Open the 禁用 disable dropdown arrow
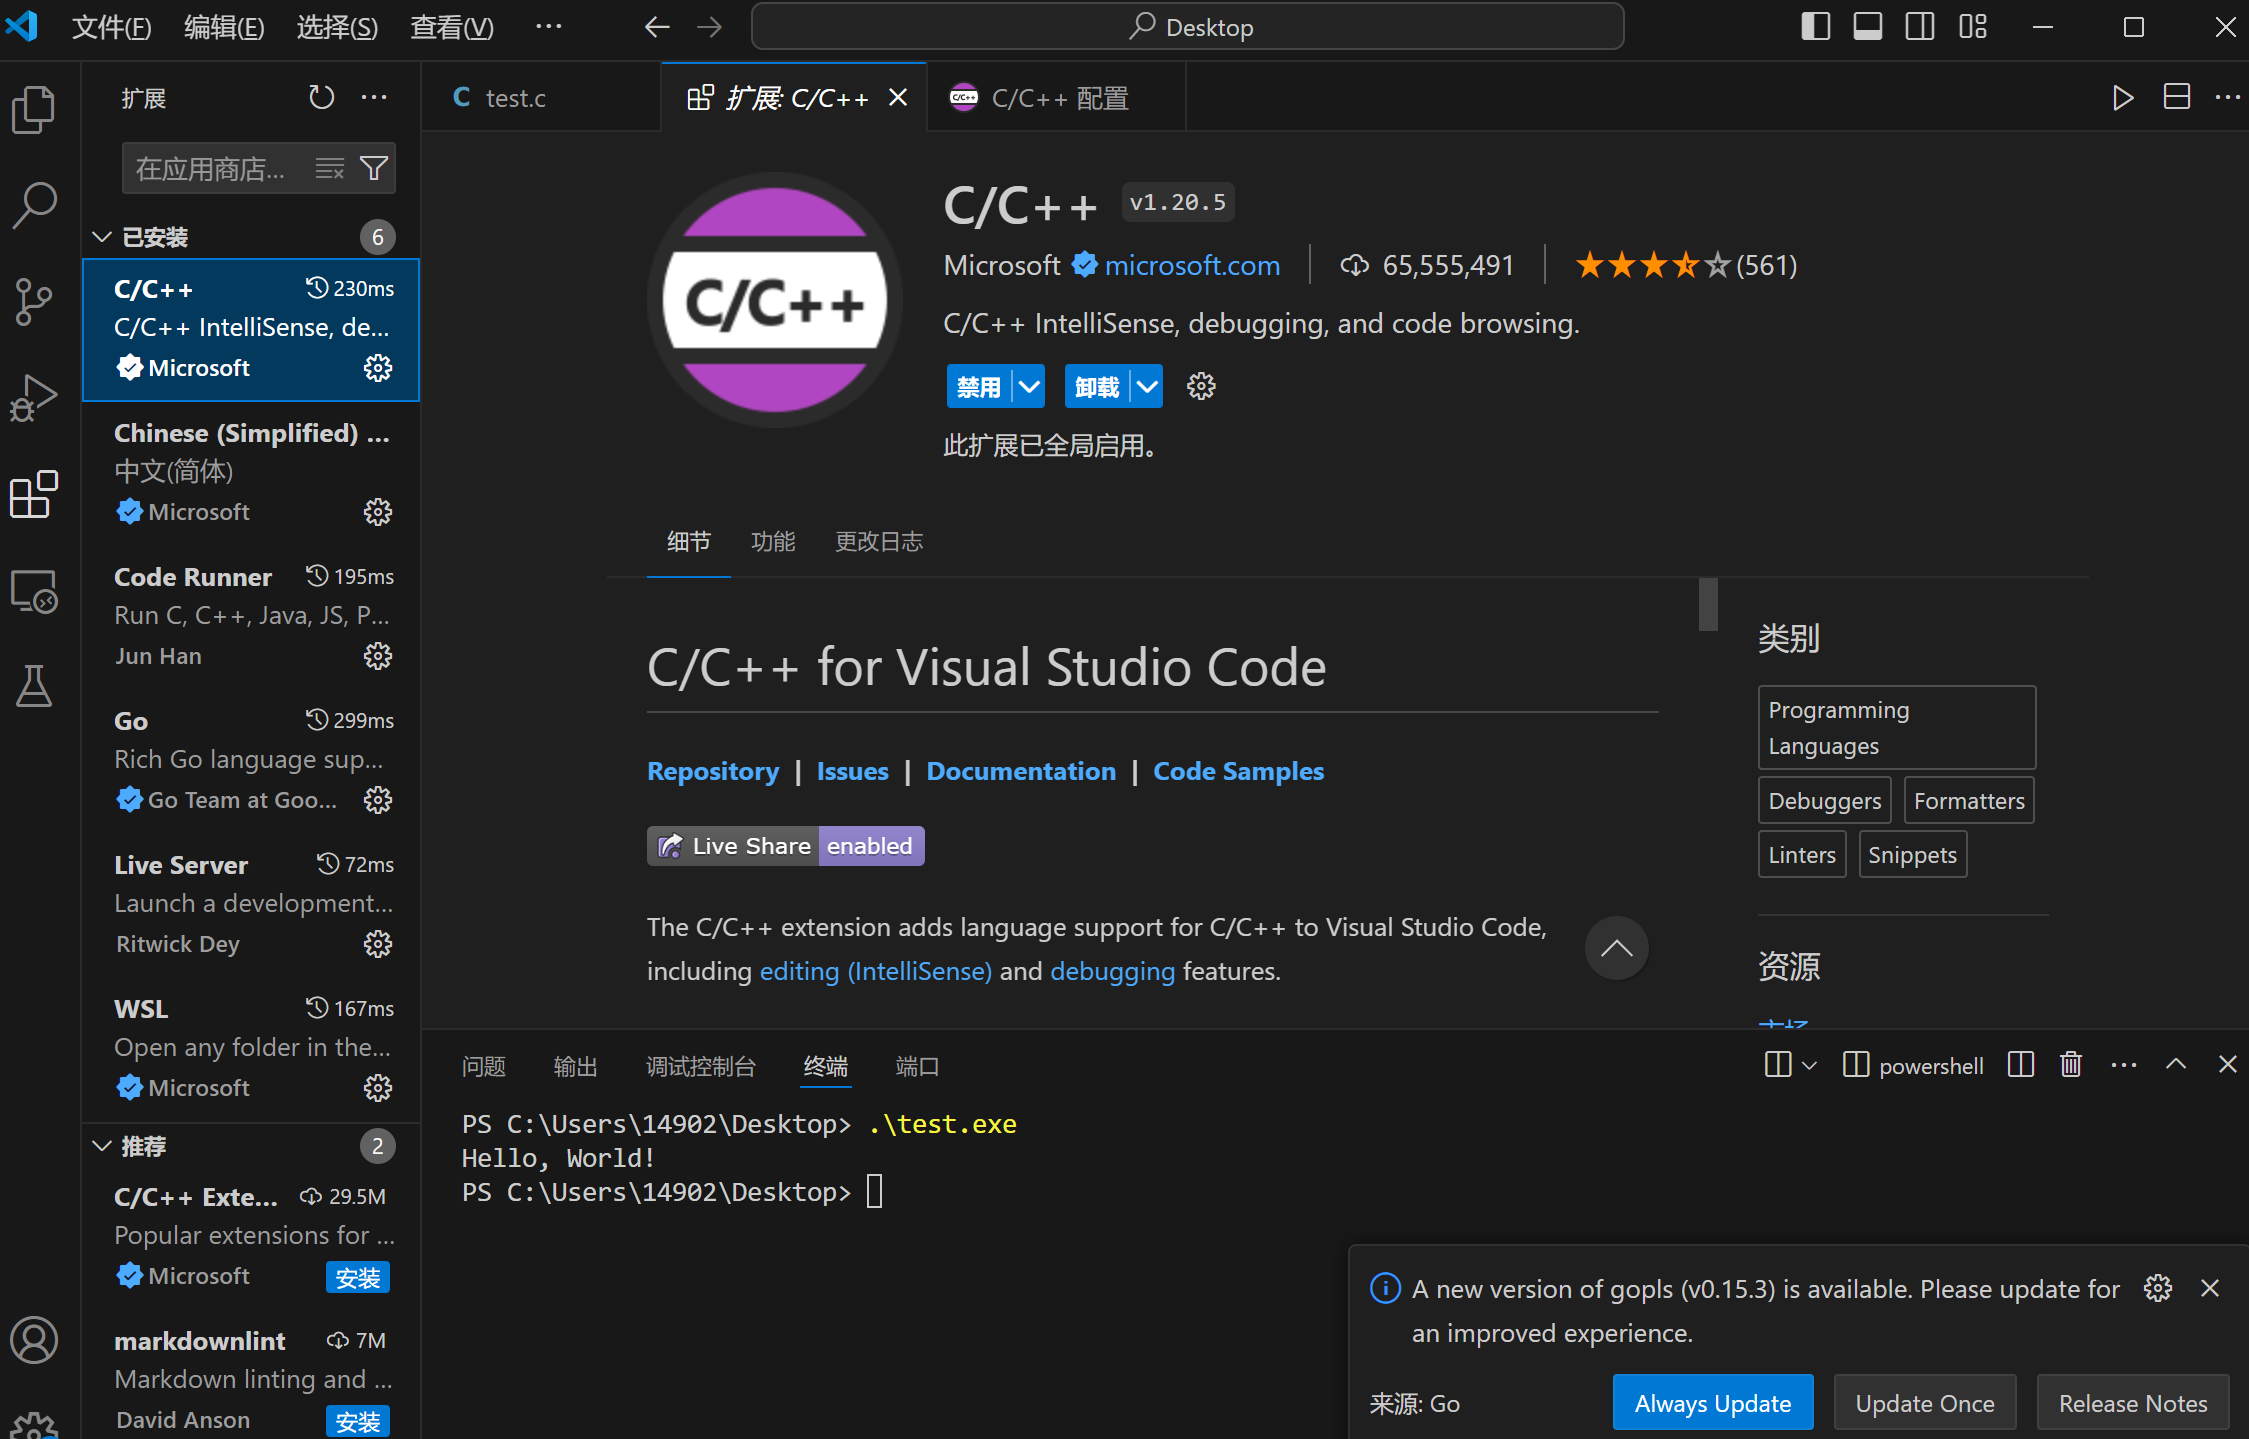Image resolution: width=2249 pixels, height=1439 pixels. click(x=1029, y=386)
